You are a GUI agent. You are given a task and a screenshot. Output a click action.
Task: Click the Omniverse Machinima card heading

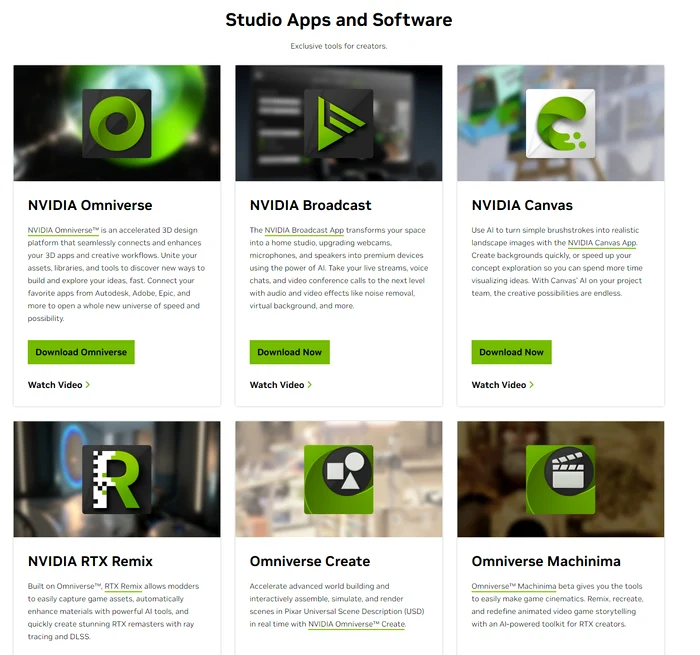(x=546, y=561)
